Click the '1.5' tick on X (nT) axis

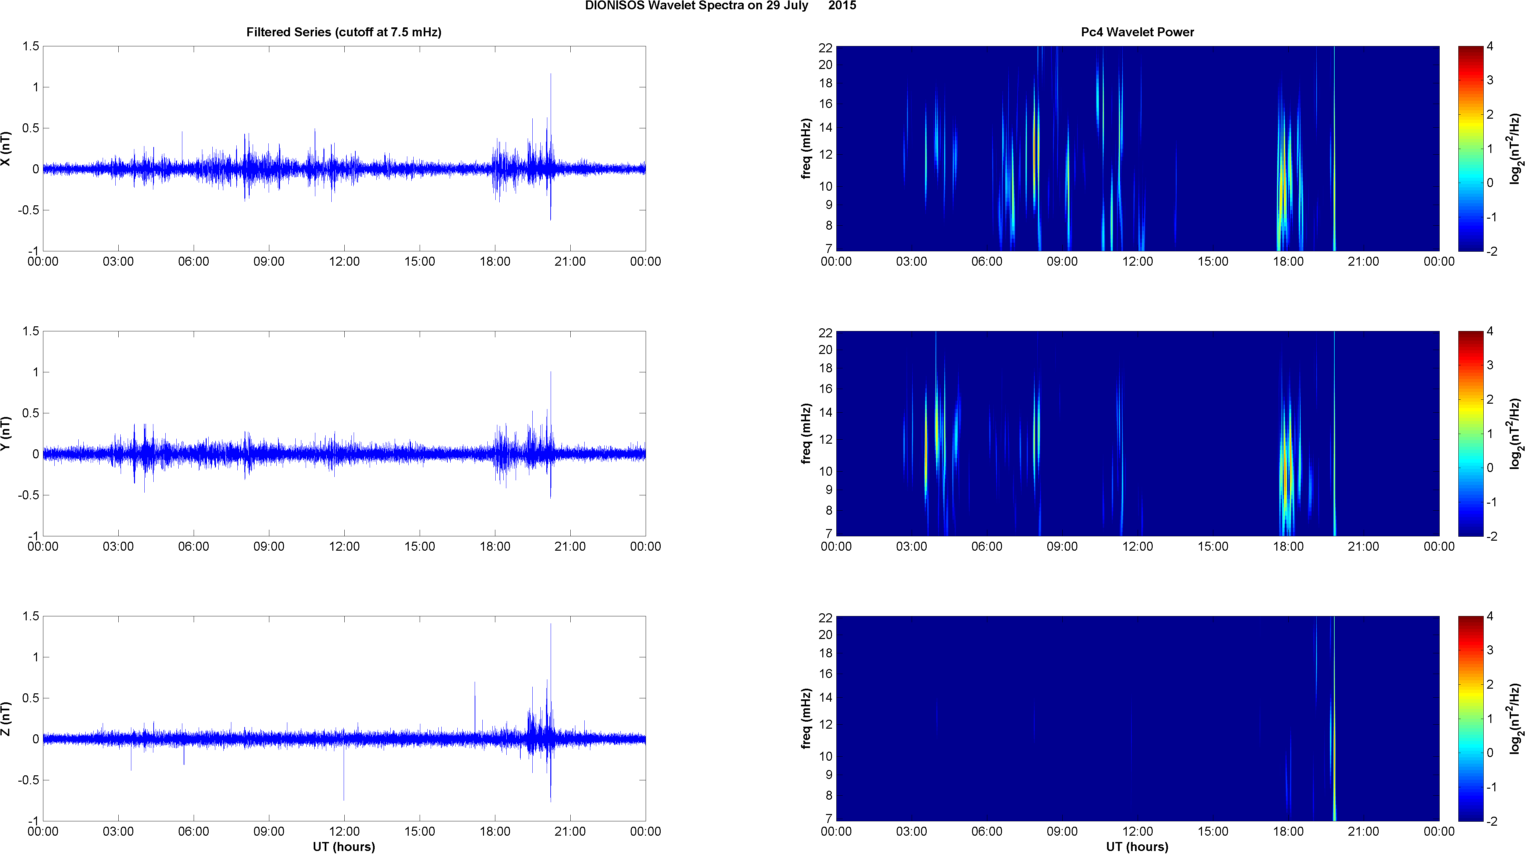(31, 46)
